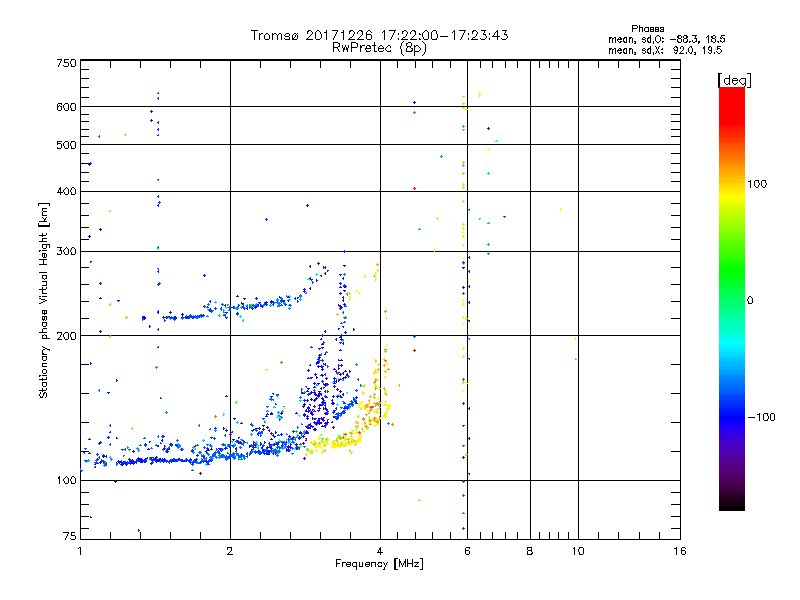Viewport: 800px width, 600px height.
Task: Click the y-axis tick label '400'
Action: tap(66, 191)
